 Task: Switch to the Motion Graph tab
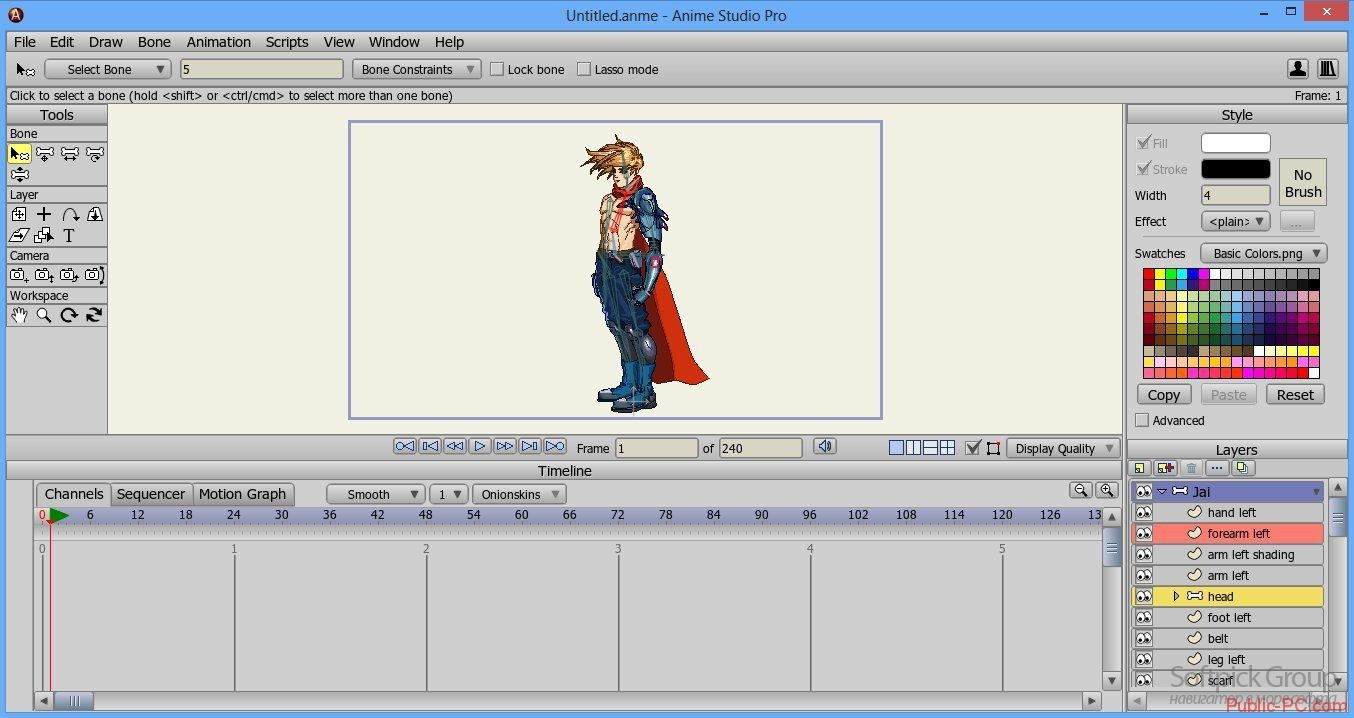242,494
